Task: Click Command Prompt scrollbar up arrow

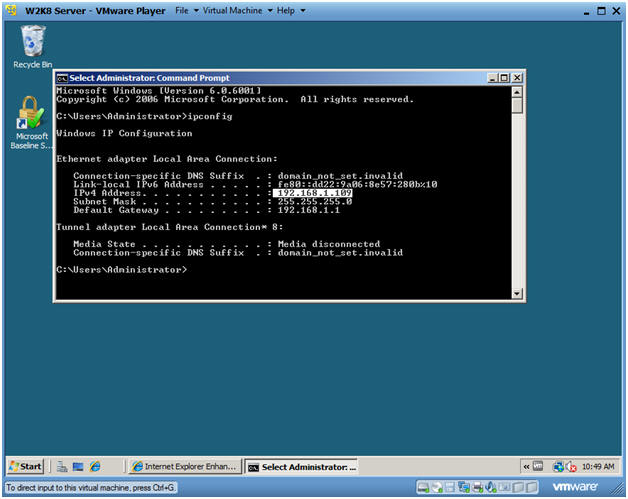Action: 517,92
